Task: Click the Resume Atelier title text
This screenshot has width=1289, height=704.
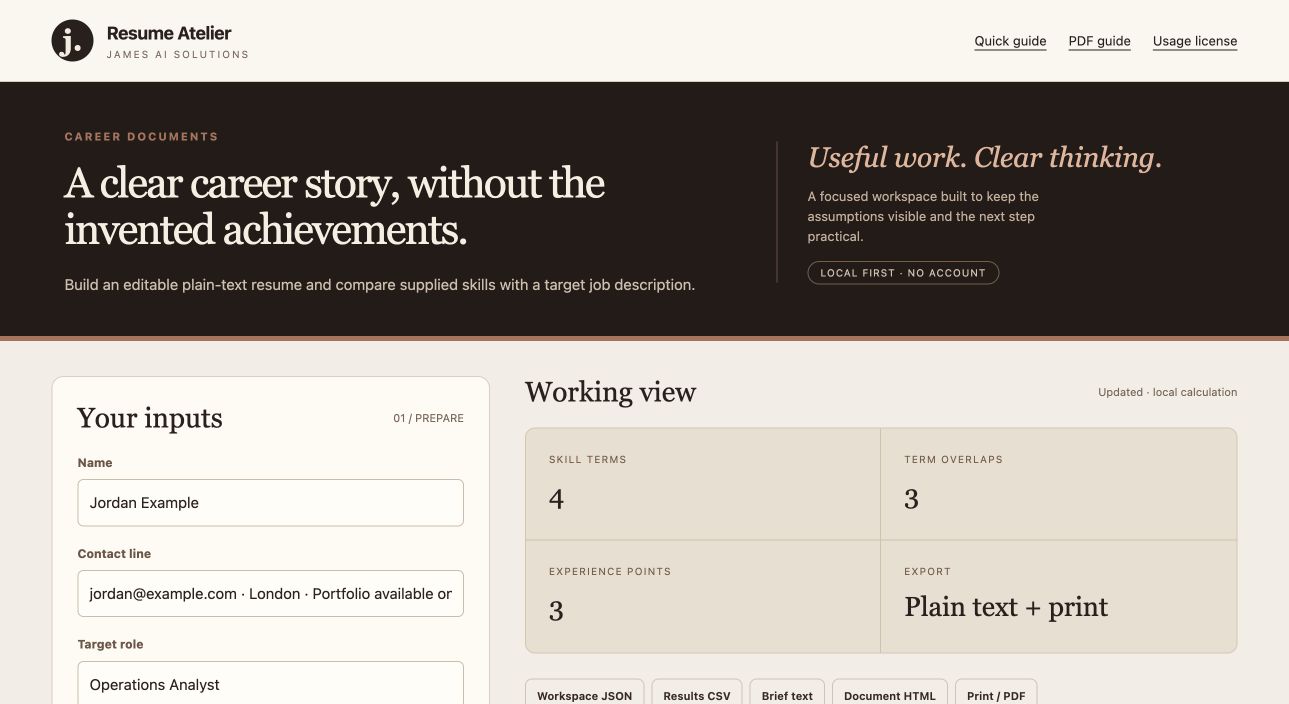Action: pyautogui.click(x=169, y=34)
